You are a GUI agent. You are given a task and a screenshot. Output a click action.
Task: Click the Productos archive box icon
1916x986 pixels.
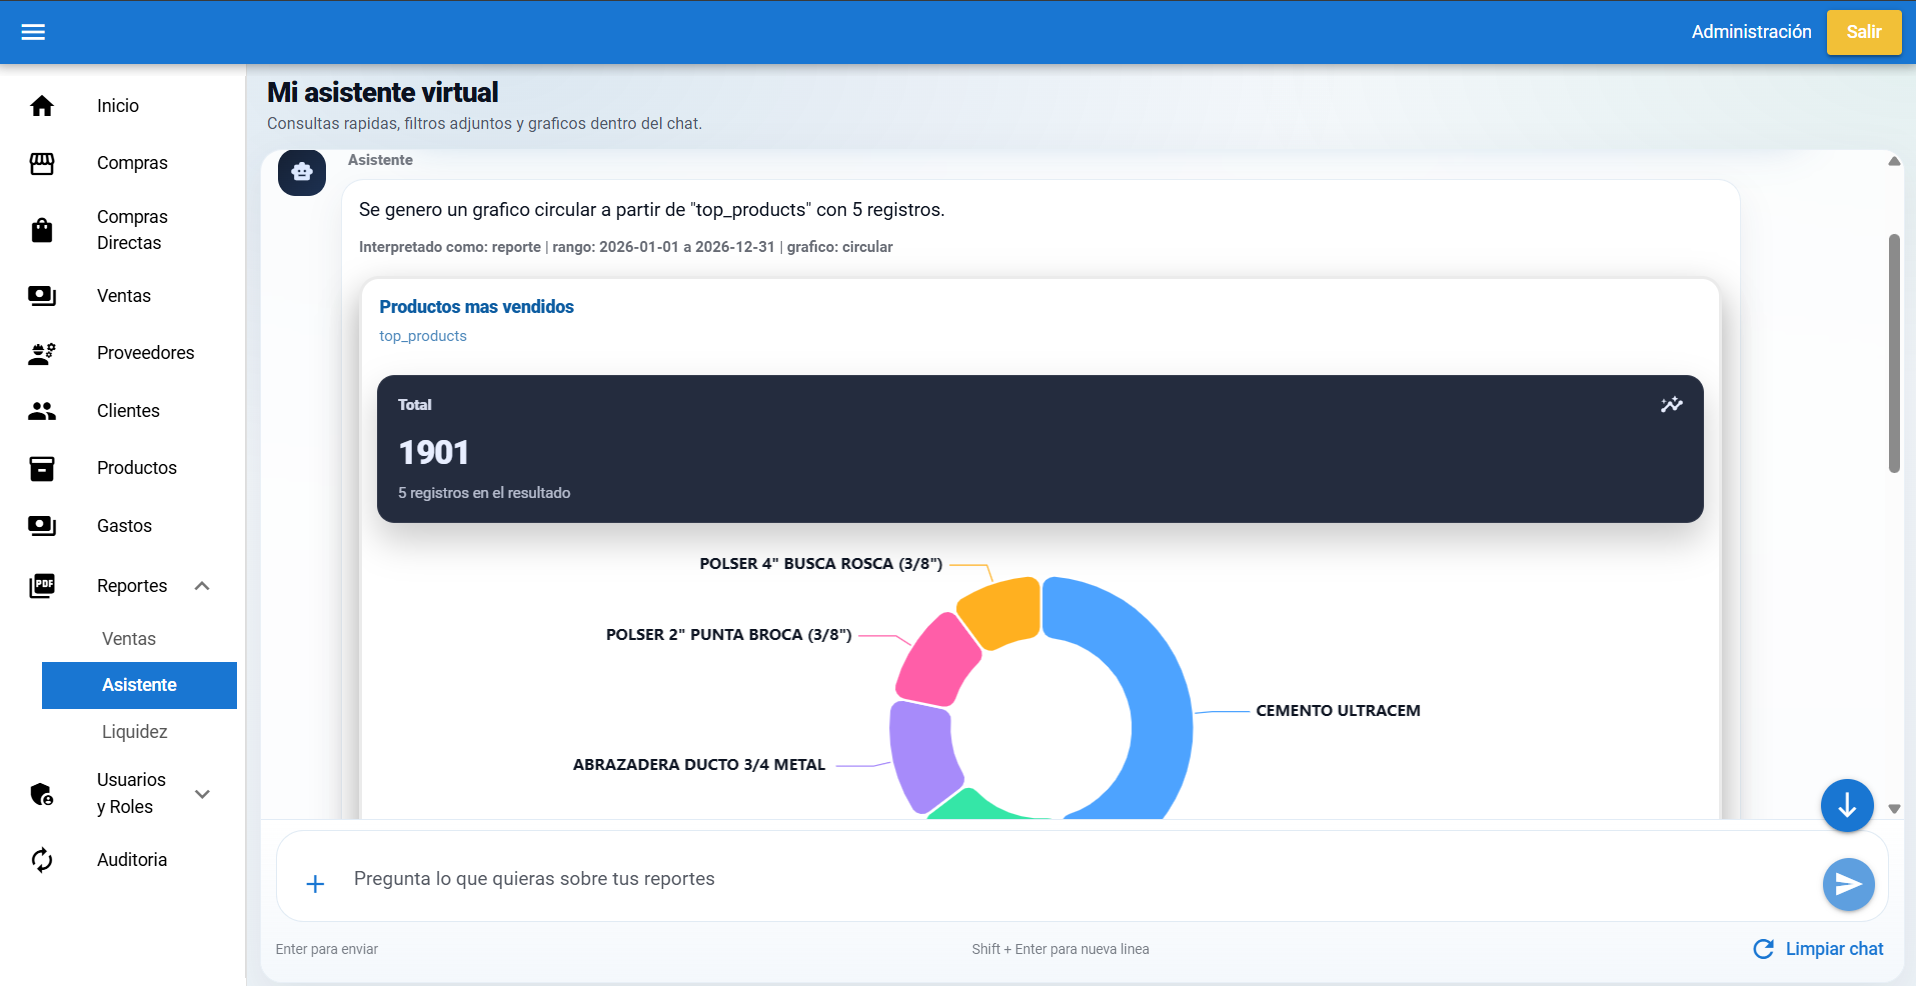(x=42, y=468)
